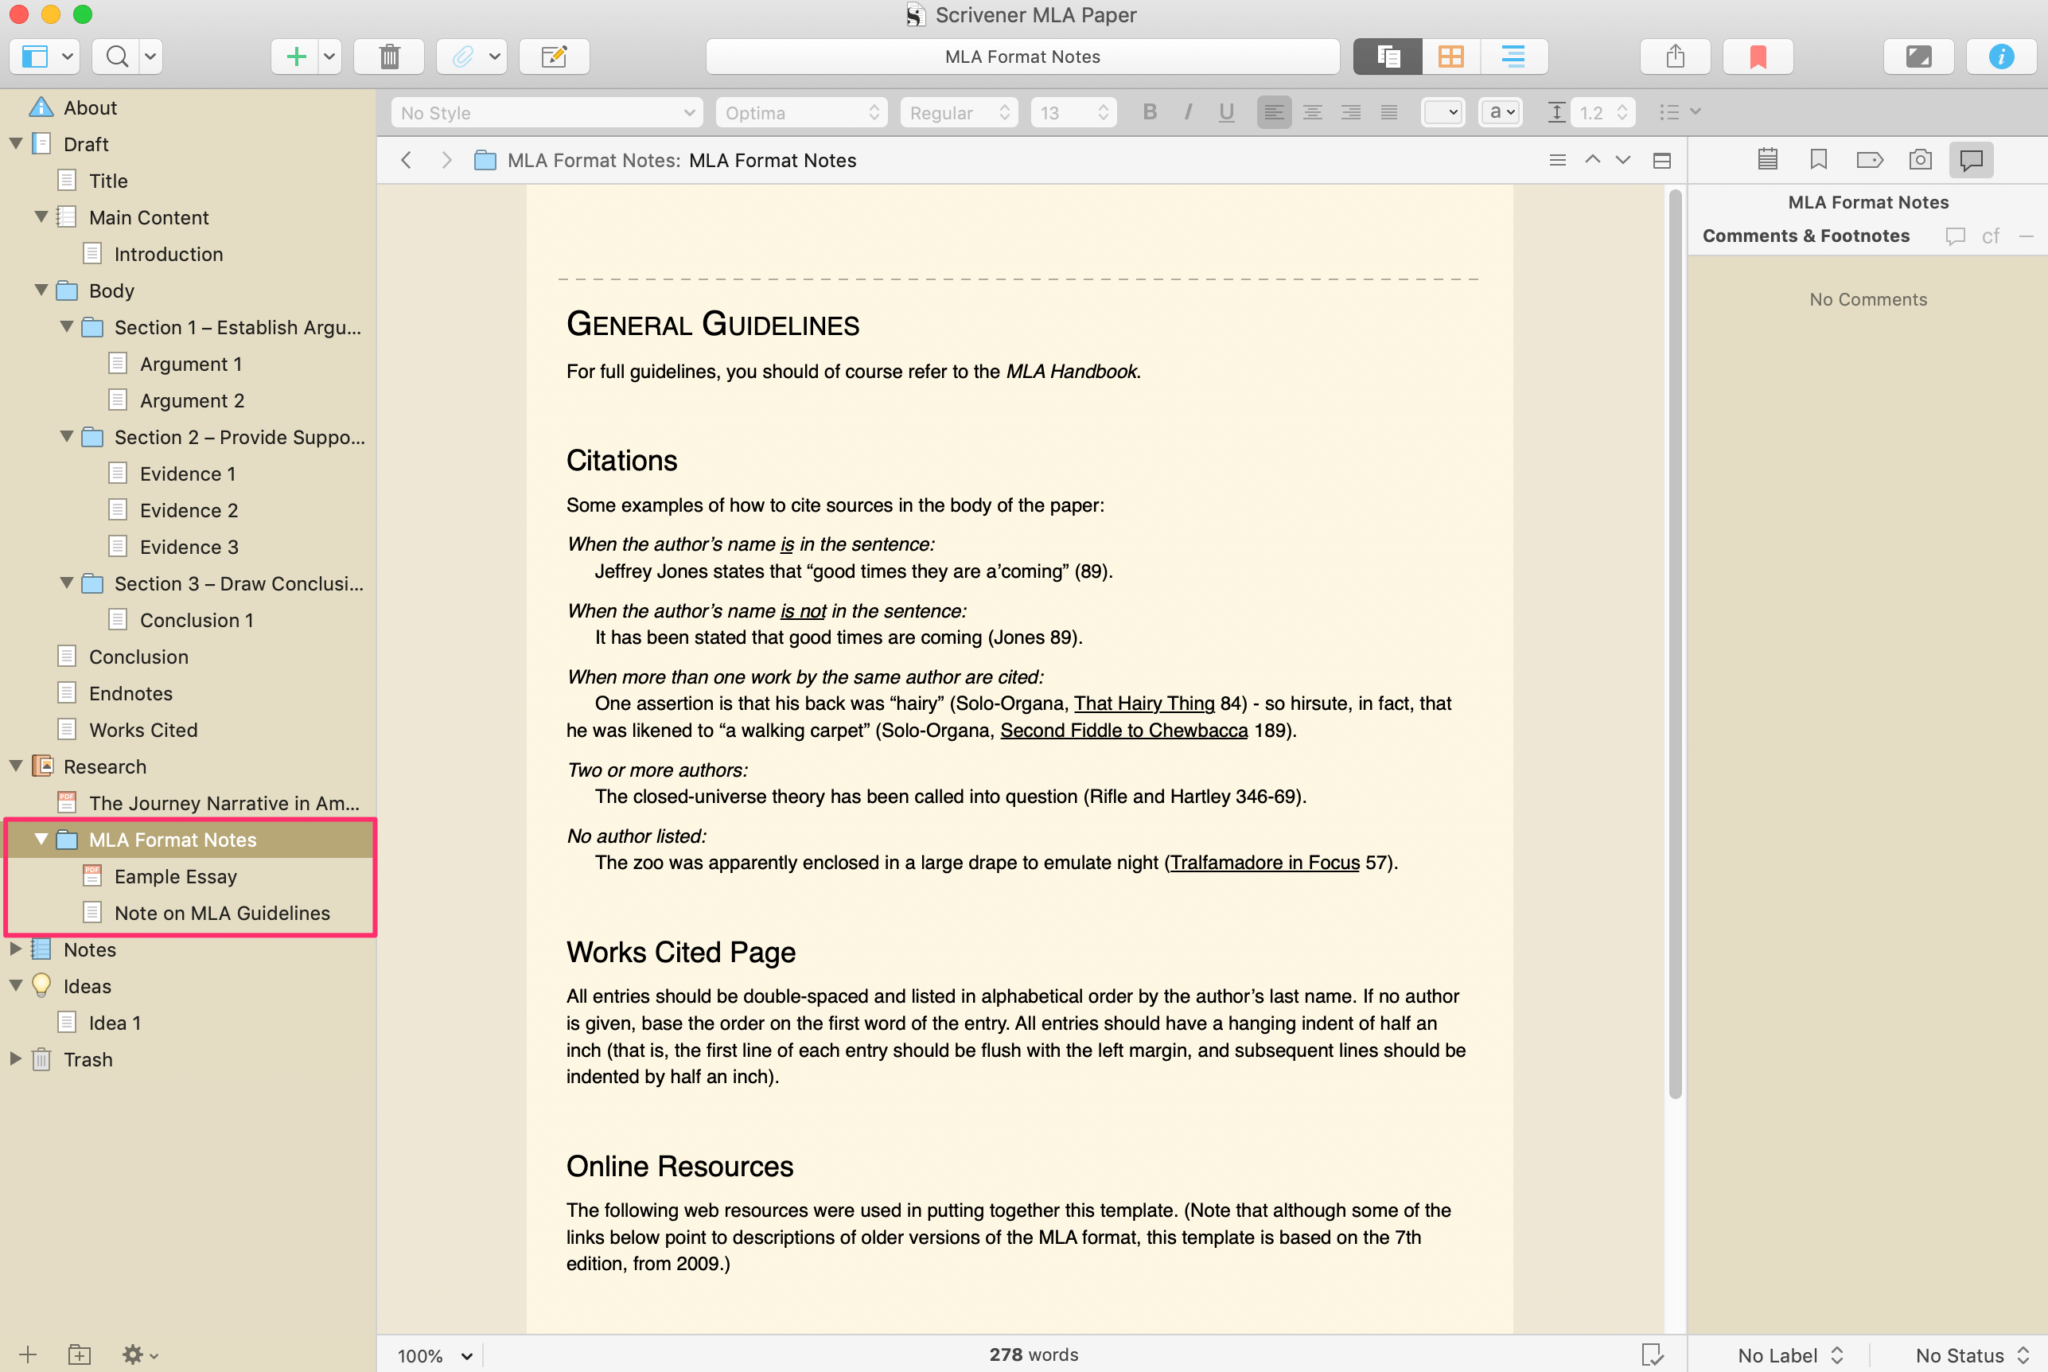Show Snapshots camera icon in inspector

tap(1919, 160)
